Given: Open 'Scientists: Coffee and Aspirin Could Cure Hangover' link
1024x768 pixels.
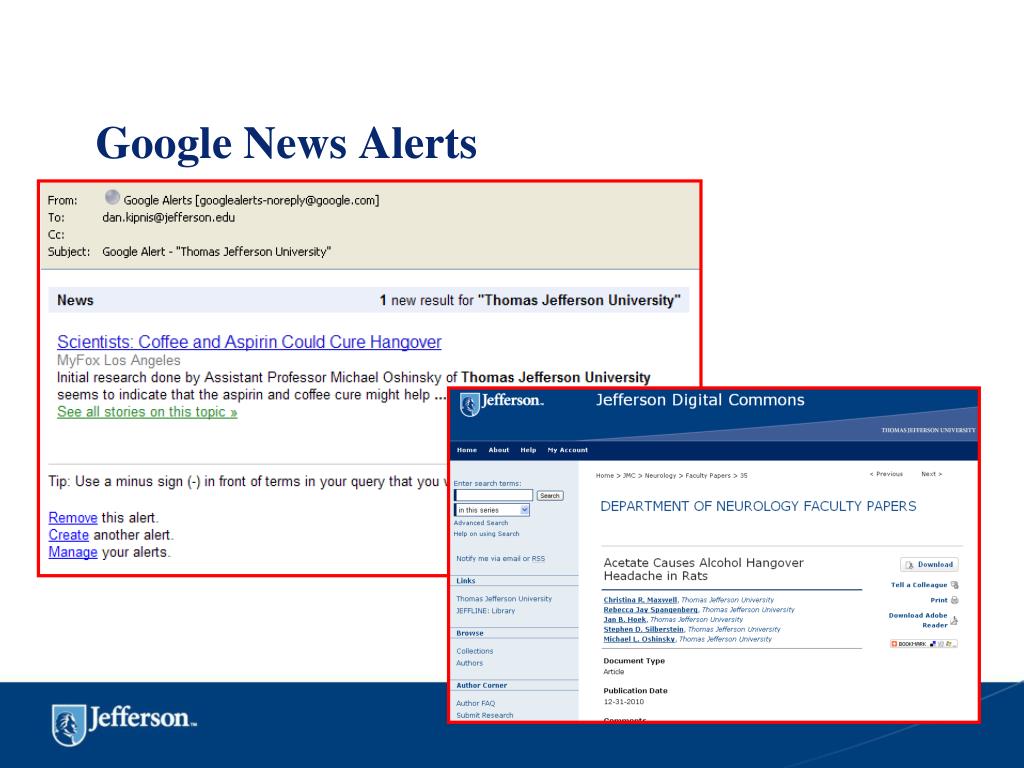Looking at the screenshot, I should (249, 342).
